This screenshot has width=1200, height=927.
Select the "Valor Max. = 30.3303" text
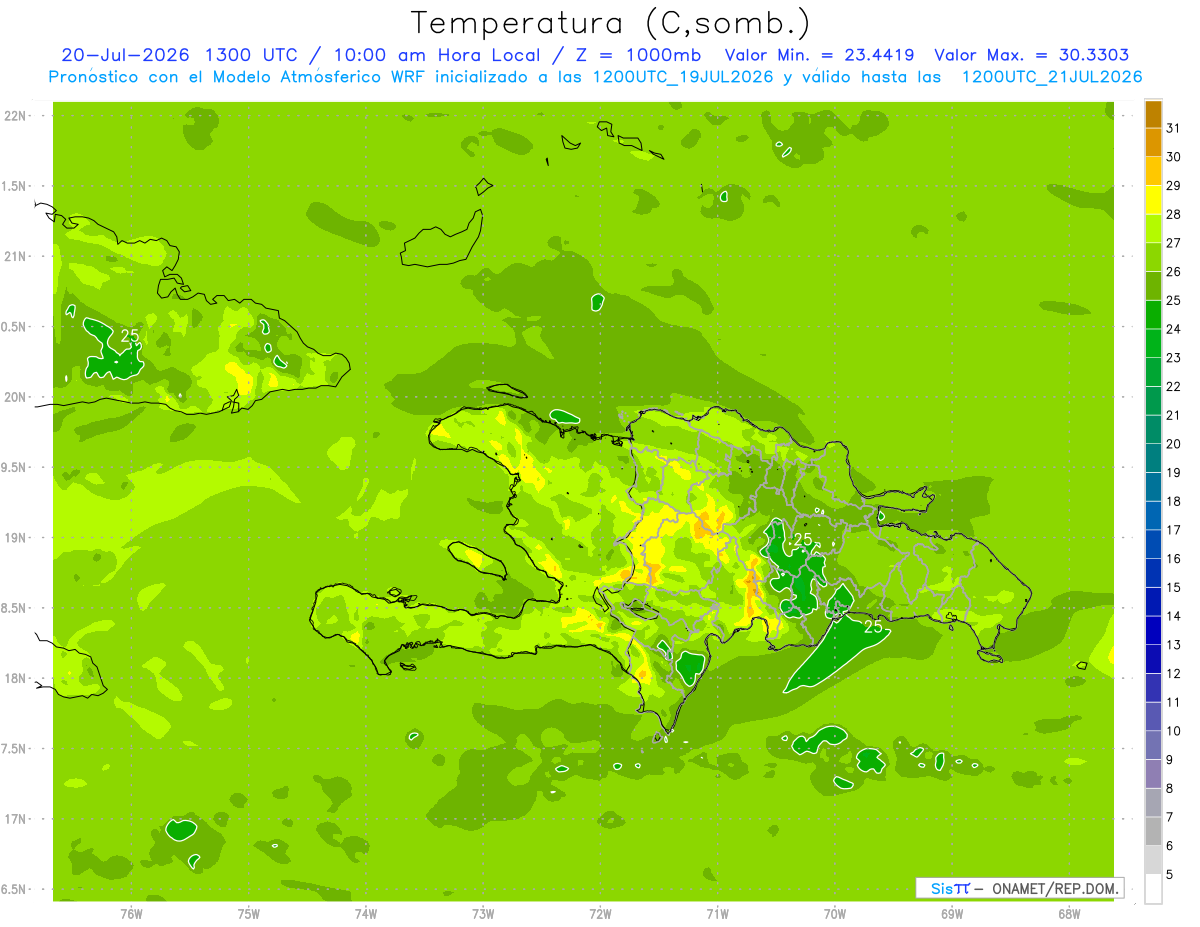(x=1032, y=55)
